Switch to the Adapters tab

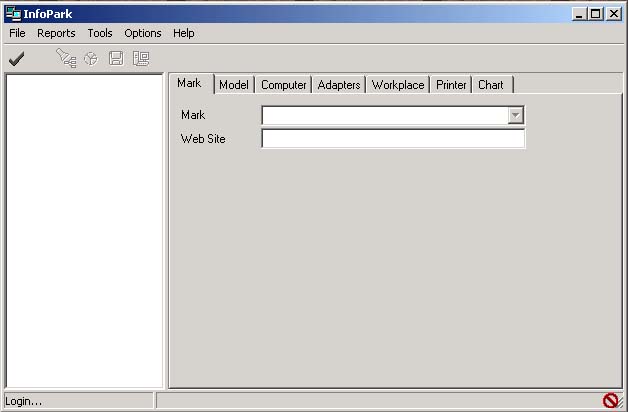point(339,85)
